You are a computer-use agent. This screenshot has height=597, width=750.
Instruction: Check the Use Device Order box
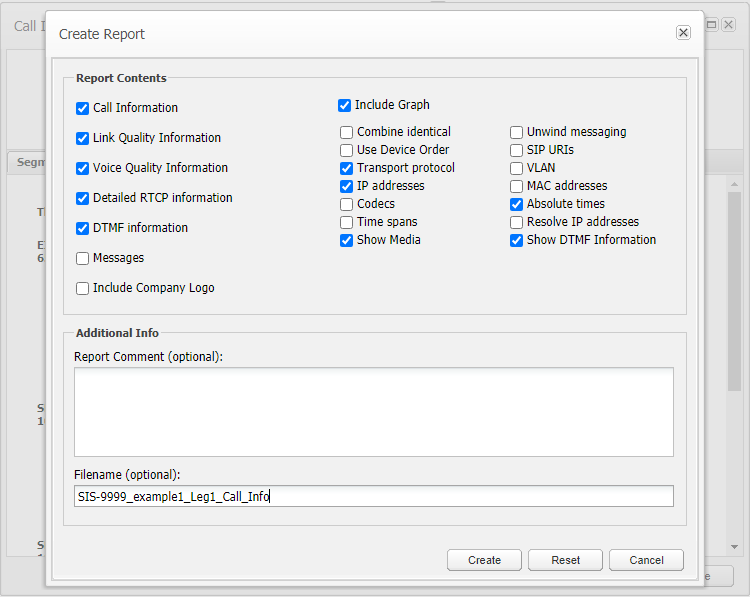click(346, 150)
